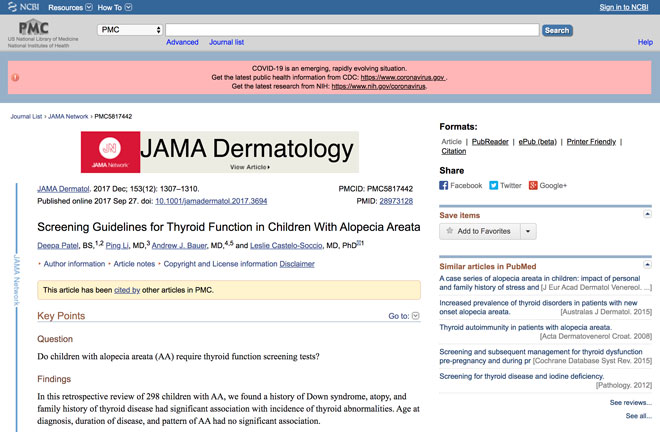This screenshot has height=432, width=660.
Task: Go to JAMA Network breadcrumb
Action: click(x=68, y=116)
